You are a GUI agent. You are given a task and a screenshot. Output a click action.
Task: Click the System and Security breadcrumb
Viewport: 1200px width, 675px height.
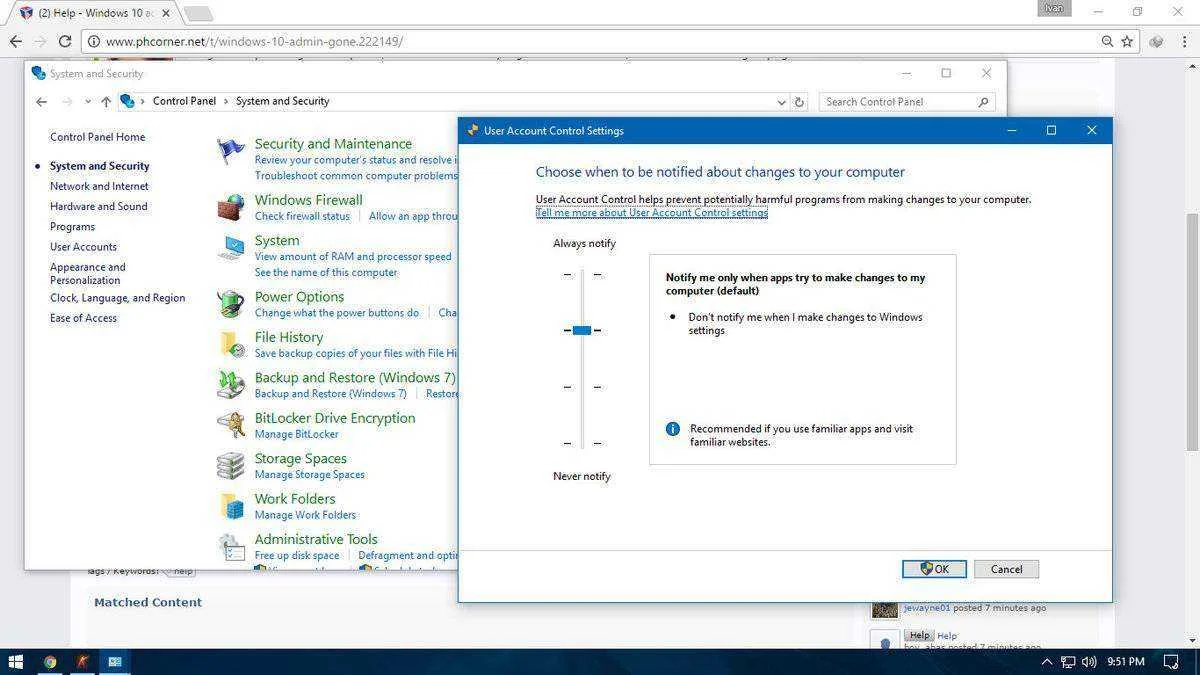coord(282,101)
